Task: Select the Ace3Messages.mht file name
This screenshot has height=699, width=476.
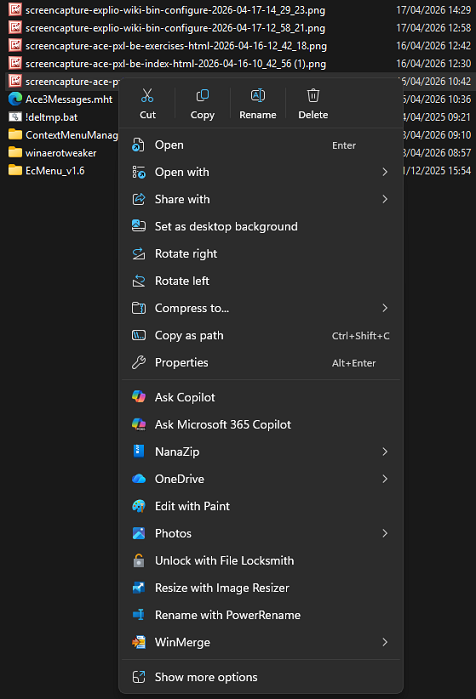Action: click(69, 99)
